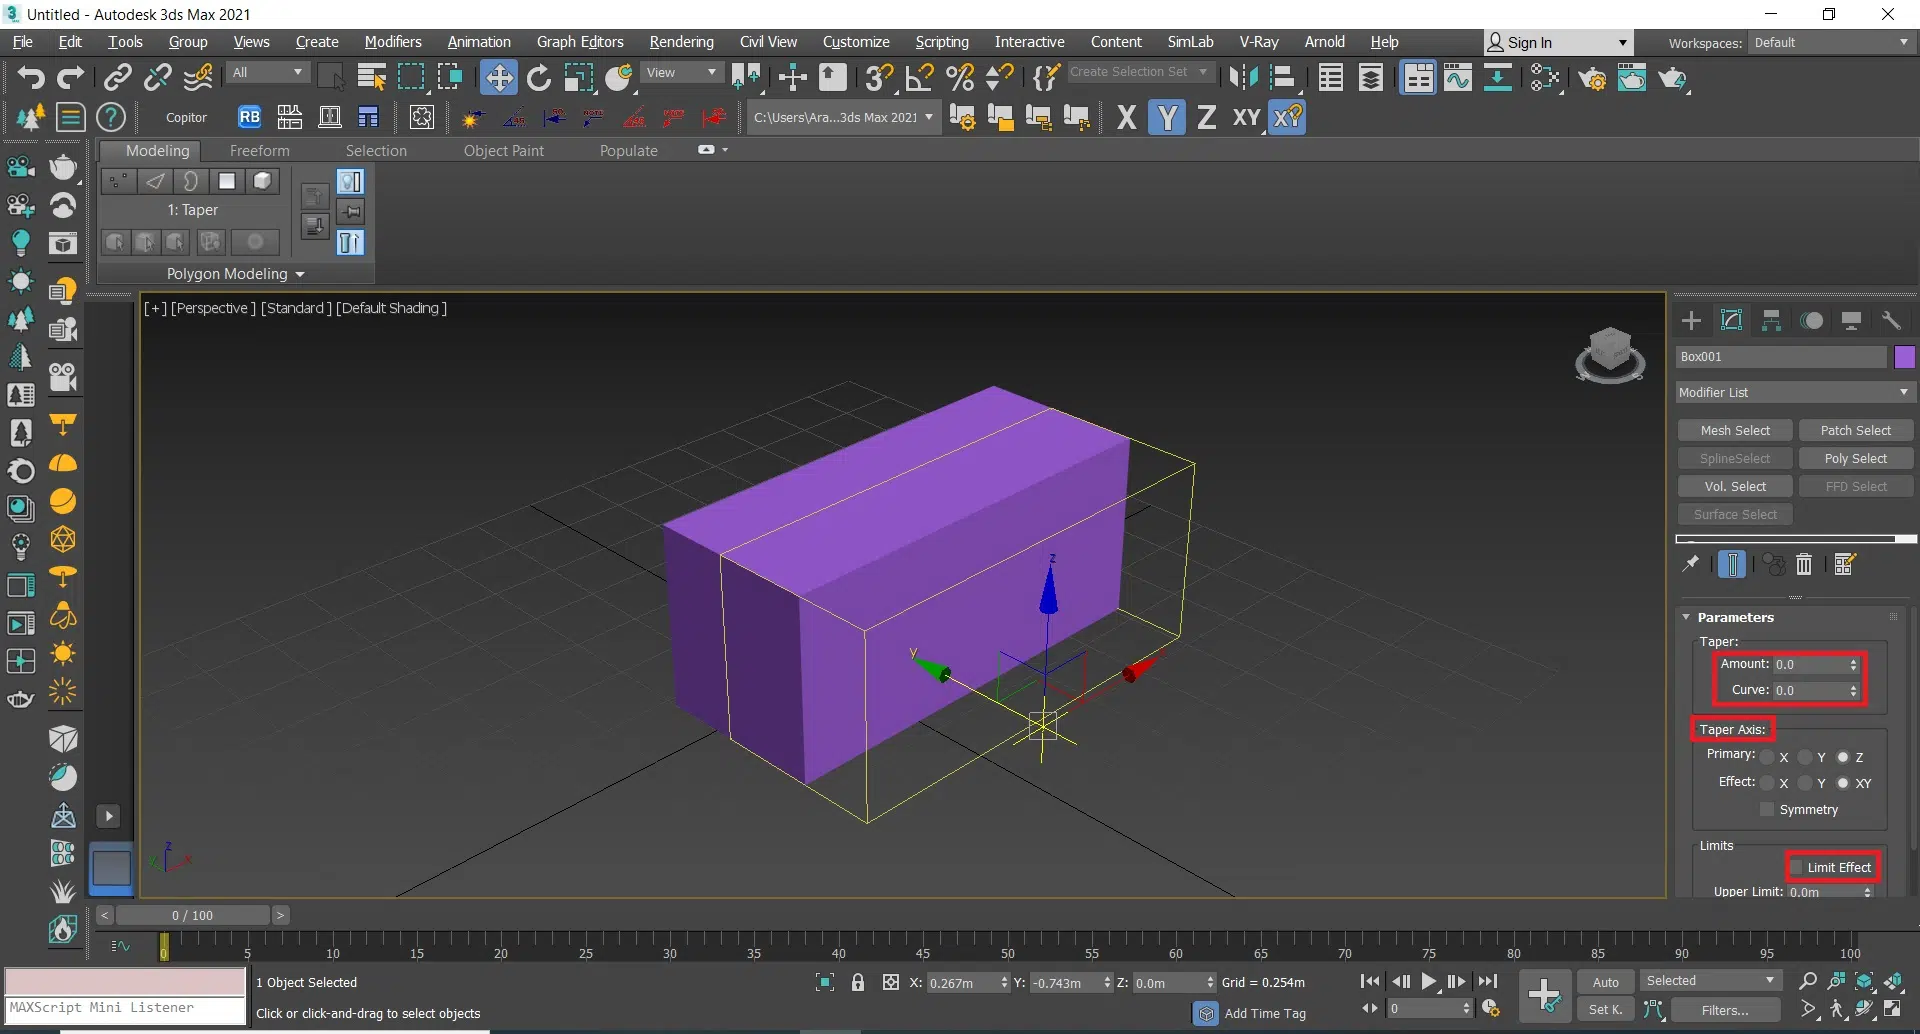Open the Rendering menu
1920x1034 pixels.
[x=681, y=42]
